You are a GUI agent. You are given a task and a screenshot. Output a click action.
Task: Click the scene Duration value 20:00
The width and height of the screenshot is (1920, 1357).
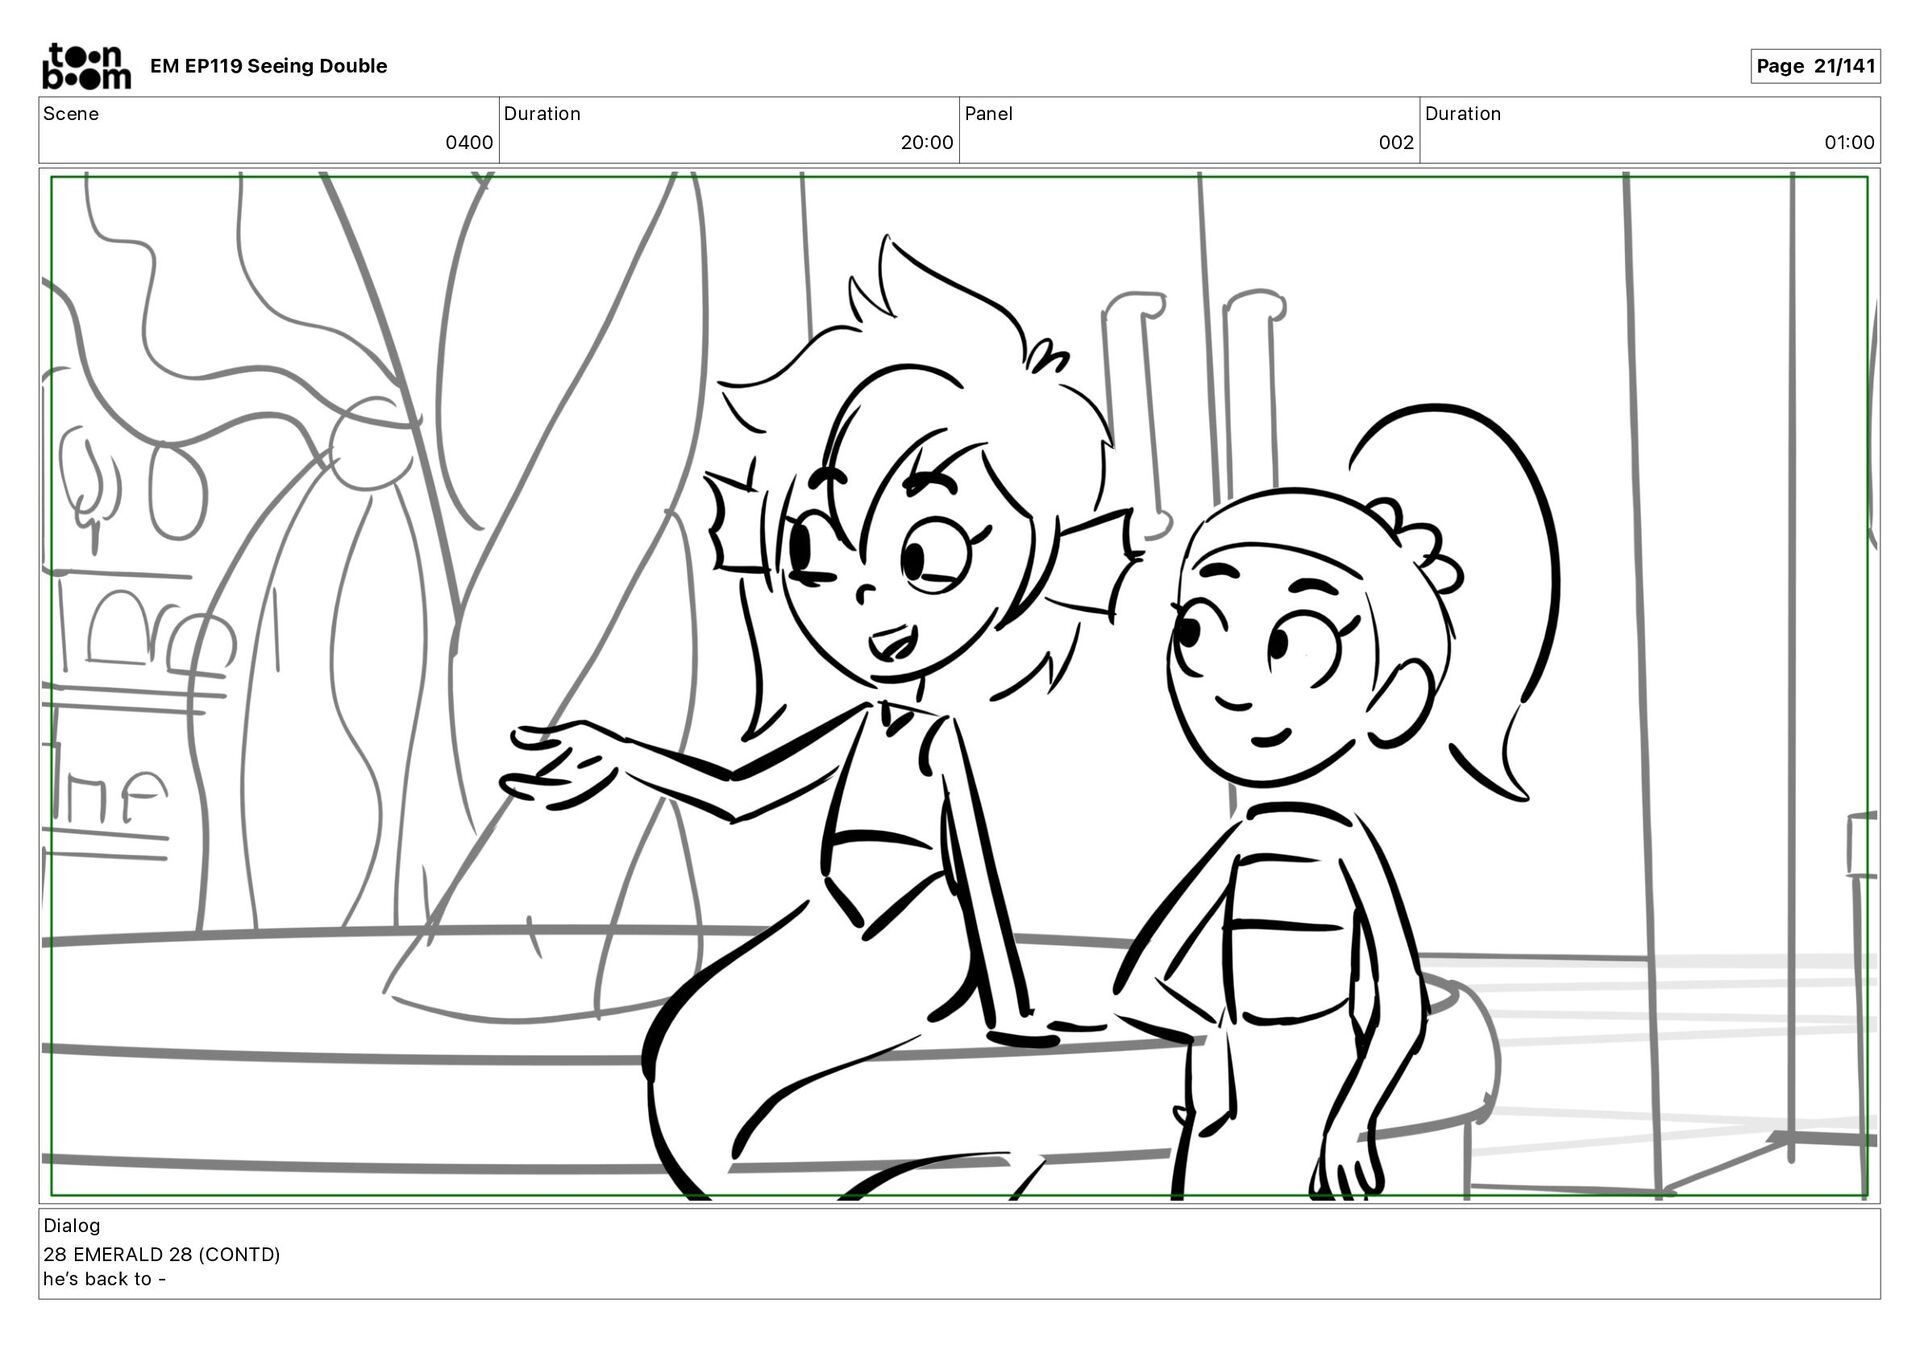tap(927, 143)
